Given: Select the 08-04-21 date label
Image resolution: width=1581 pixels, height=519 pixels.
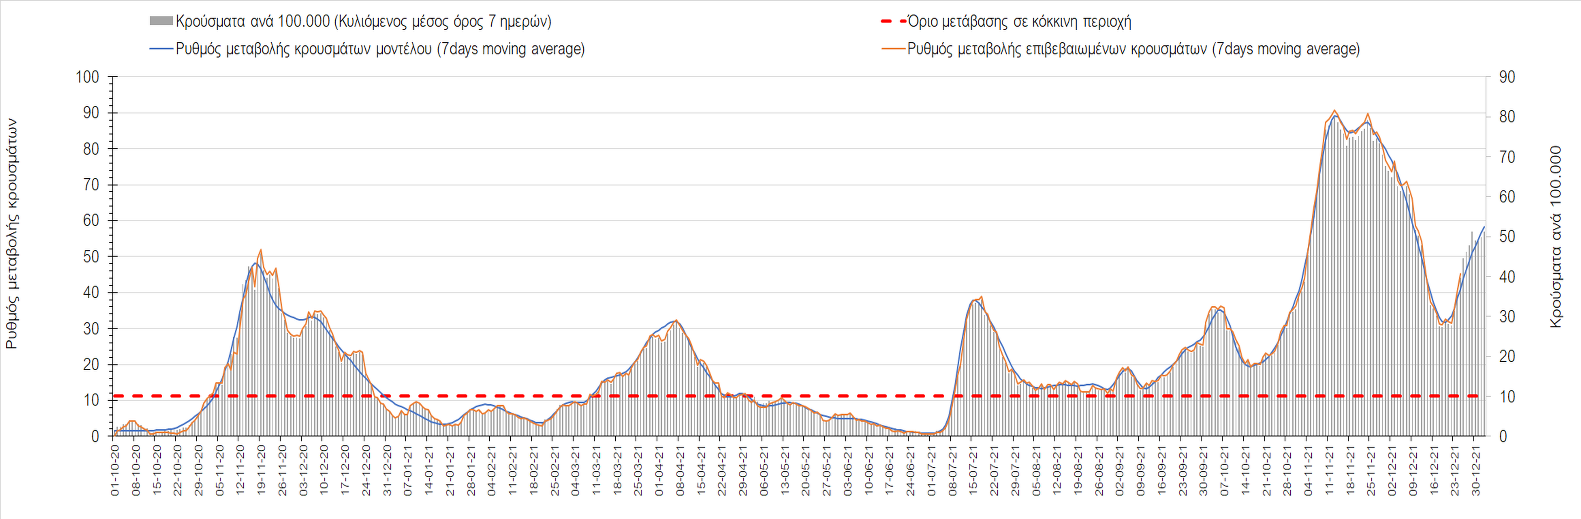Looking at the screenshot, I should tap(680, 472).
